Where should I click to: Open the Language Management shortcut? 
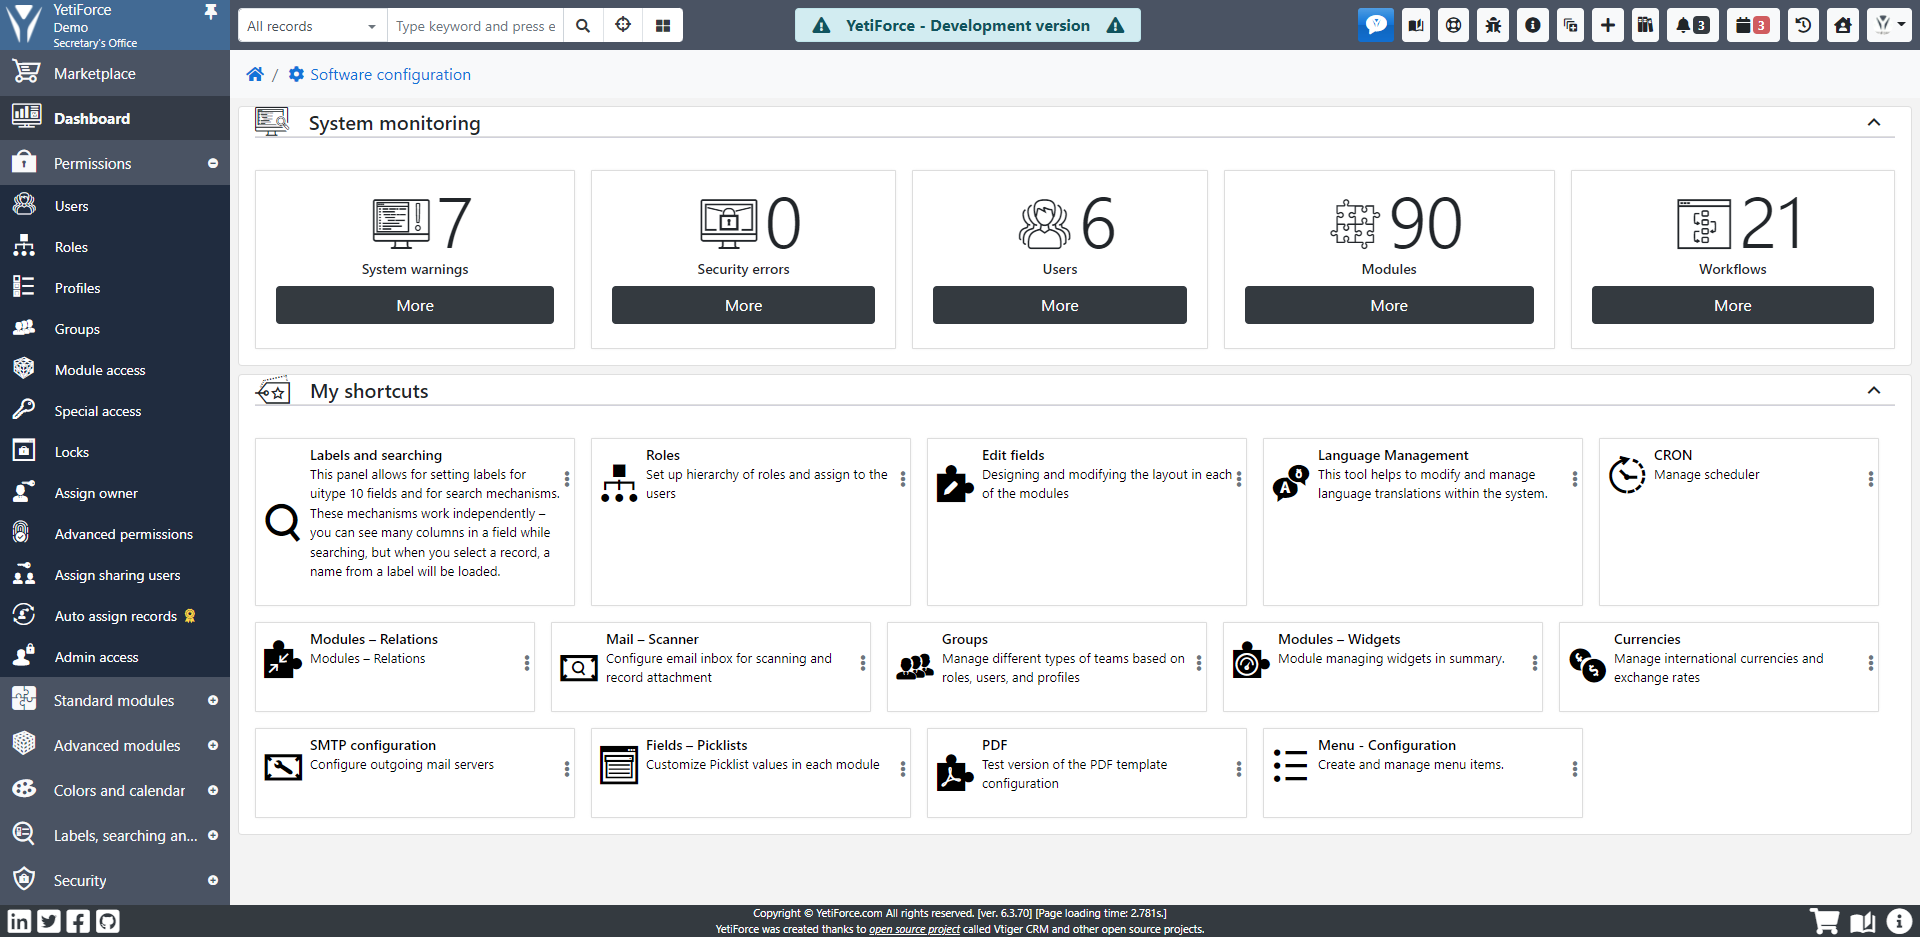point(1423,522)
